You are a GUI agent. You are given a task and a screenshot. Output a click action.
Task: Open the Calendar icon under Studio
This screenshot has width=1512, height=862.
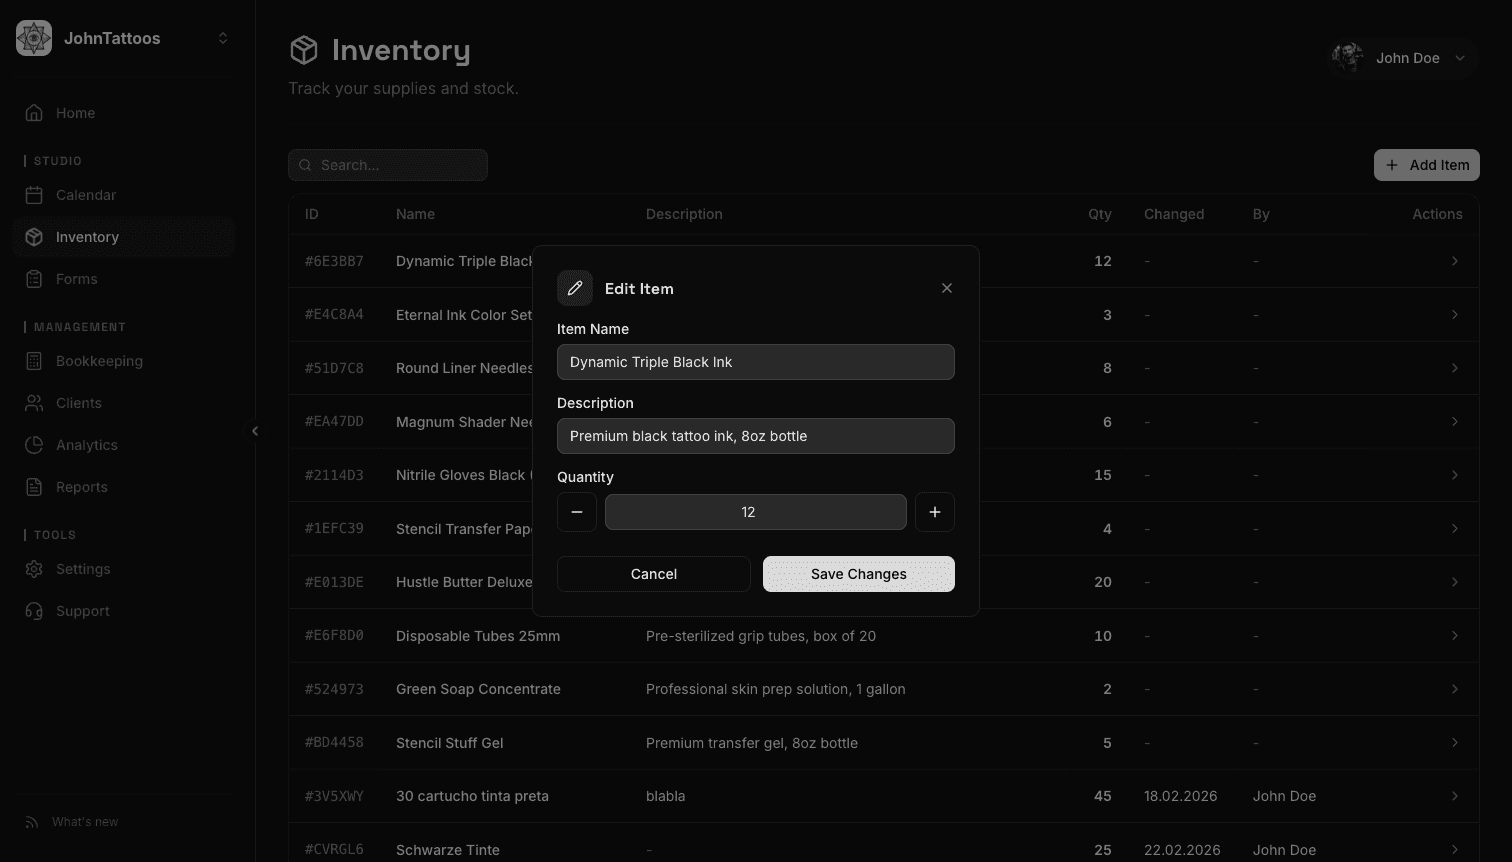pyautogui.click(x=35, y=194)
